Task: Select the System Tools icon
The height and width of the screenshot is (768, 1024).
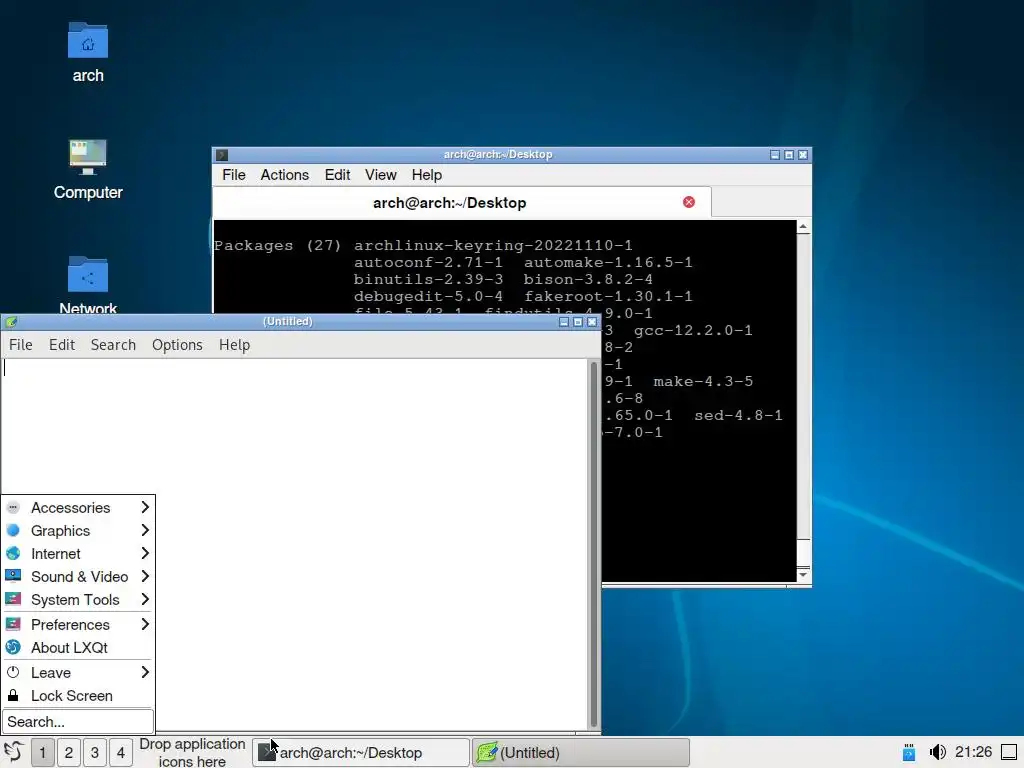Action: 13,599
